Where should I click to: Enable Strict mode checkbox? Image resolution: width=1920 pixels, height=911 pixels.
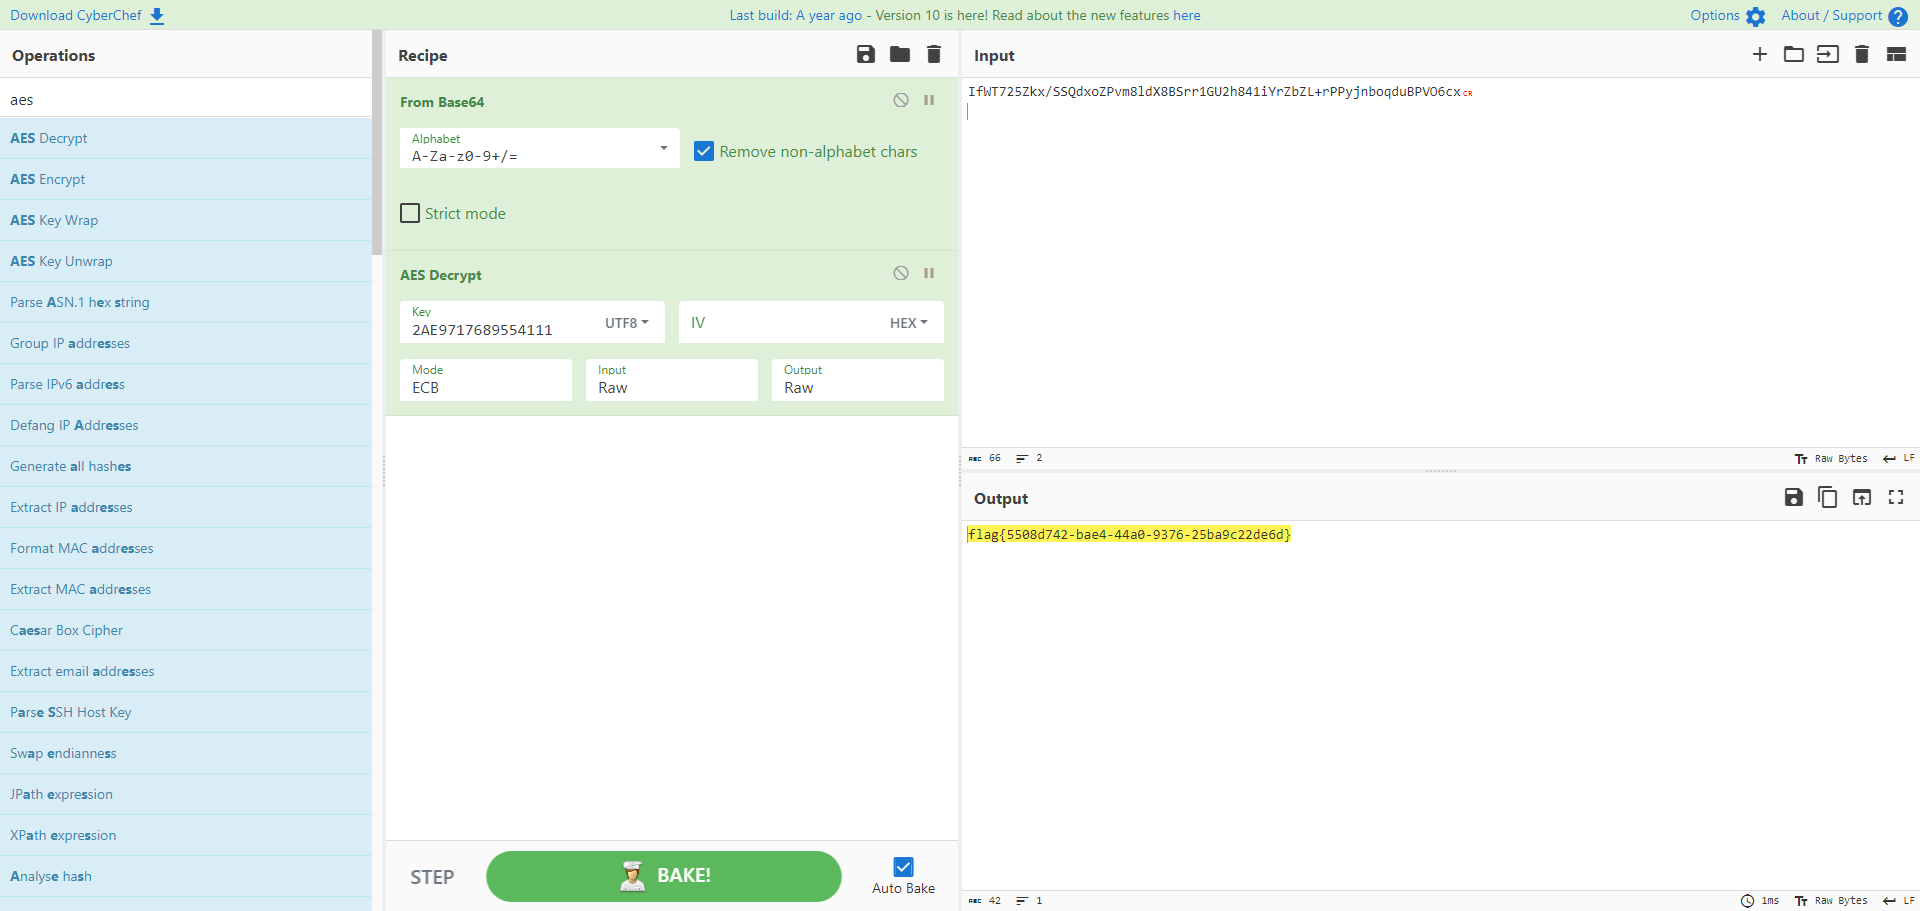click(410, 213)
